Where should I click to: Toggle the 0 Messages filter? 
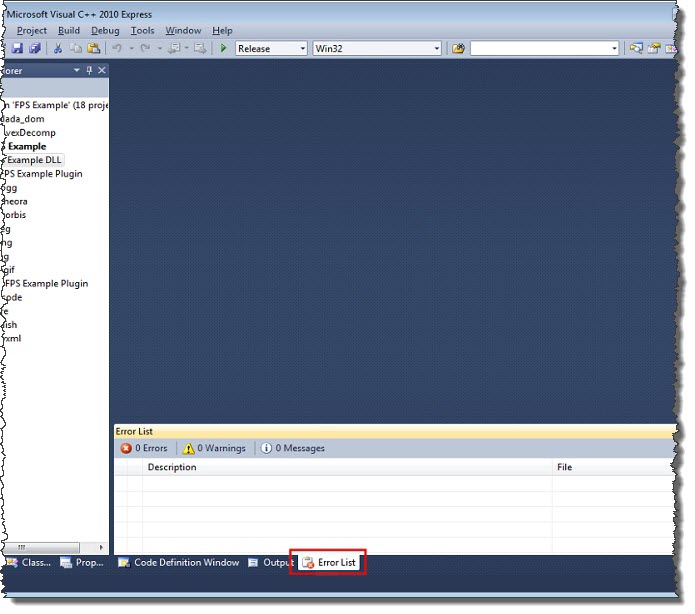click(293, 448)
